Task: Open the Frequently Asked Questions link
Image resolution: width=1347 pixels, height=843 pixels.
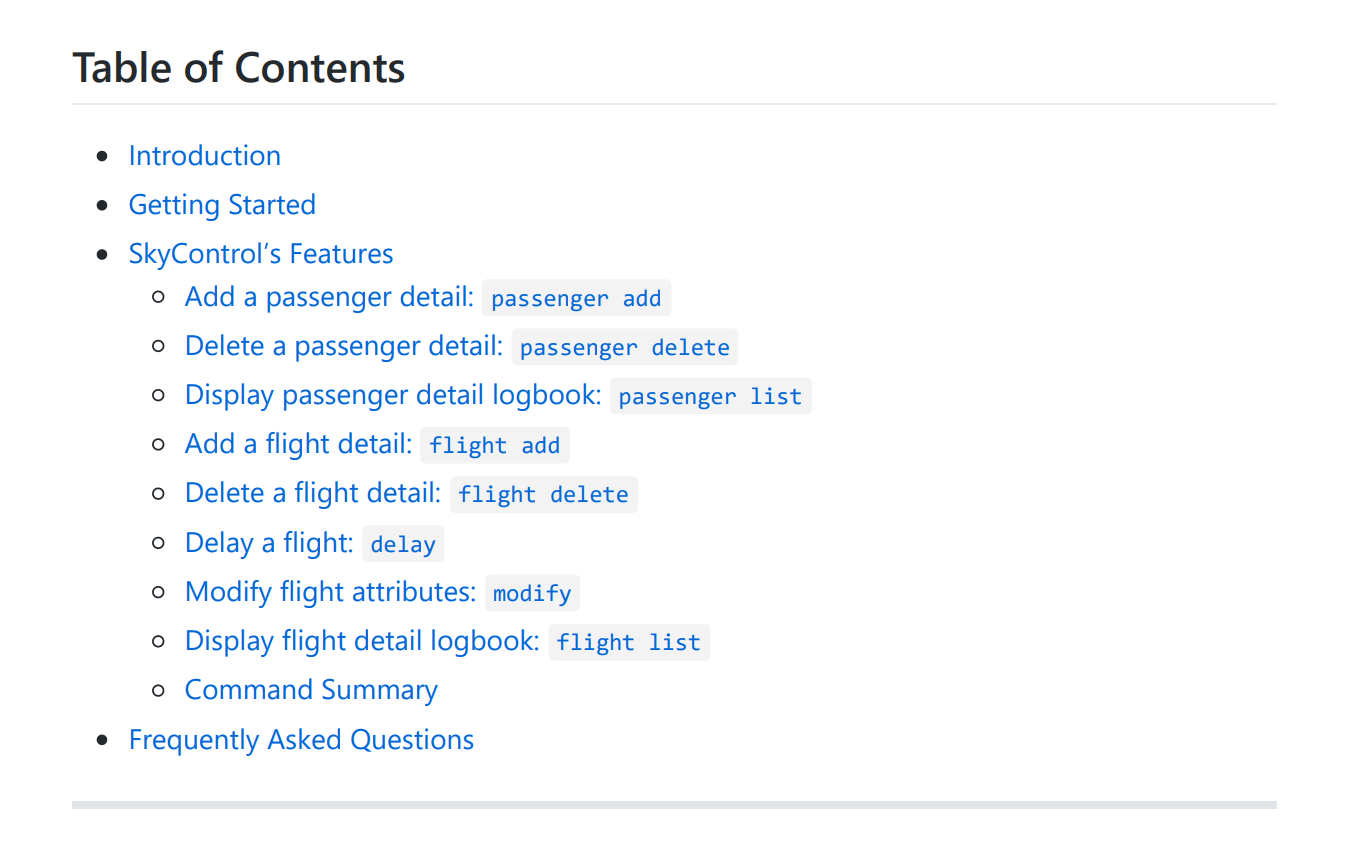Action: point(301,740)
